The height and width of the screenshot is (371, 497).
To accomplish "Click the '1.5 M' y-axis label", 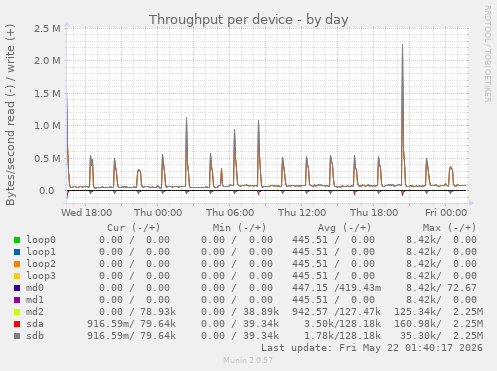I will click(x=47, y=93).
